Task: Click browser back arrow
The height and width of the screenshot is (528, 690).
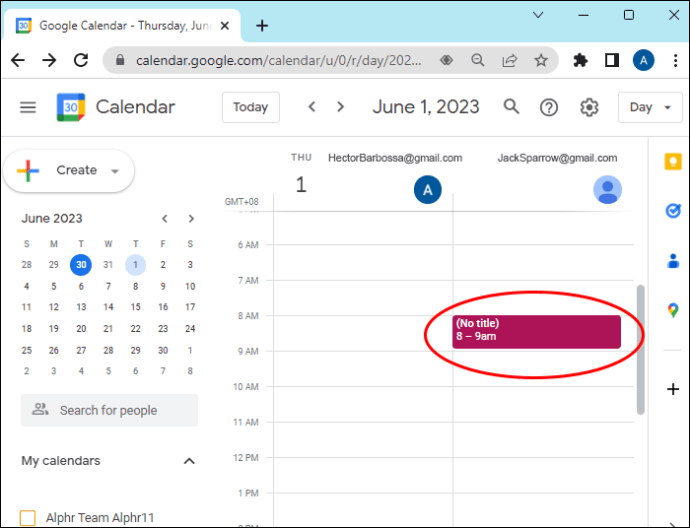Action: click(18, 60)
